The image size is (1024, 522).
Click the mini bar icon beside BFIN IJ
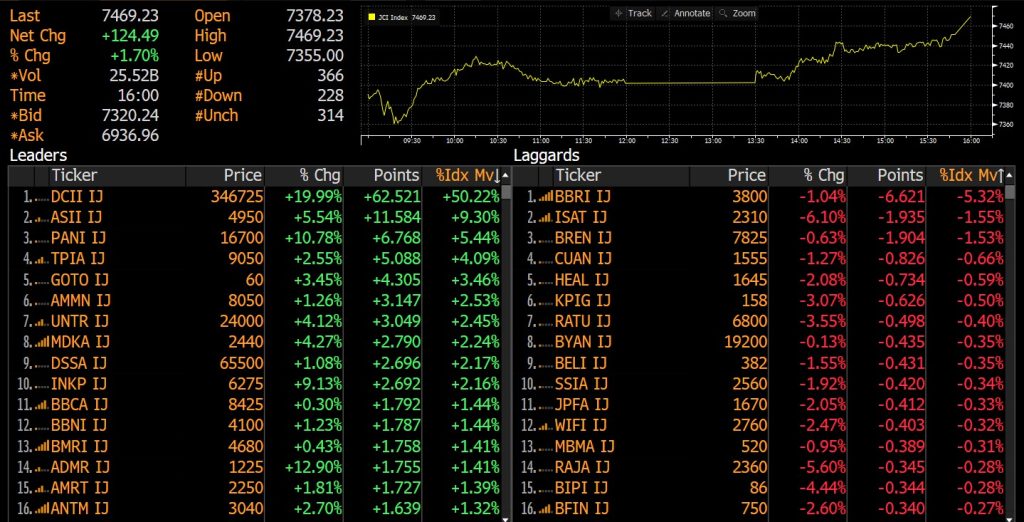546,510
